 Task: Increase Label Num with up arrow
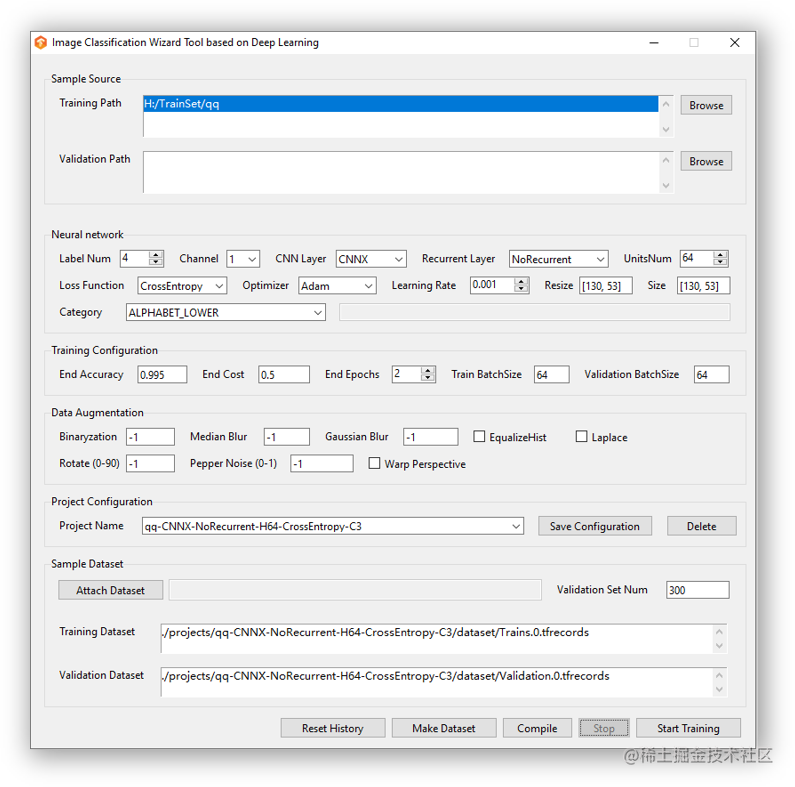(156, 255)
